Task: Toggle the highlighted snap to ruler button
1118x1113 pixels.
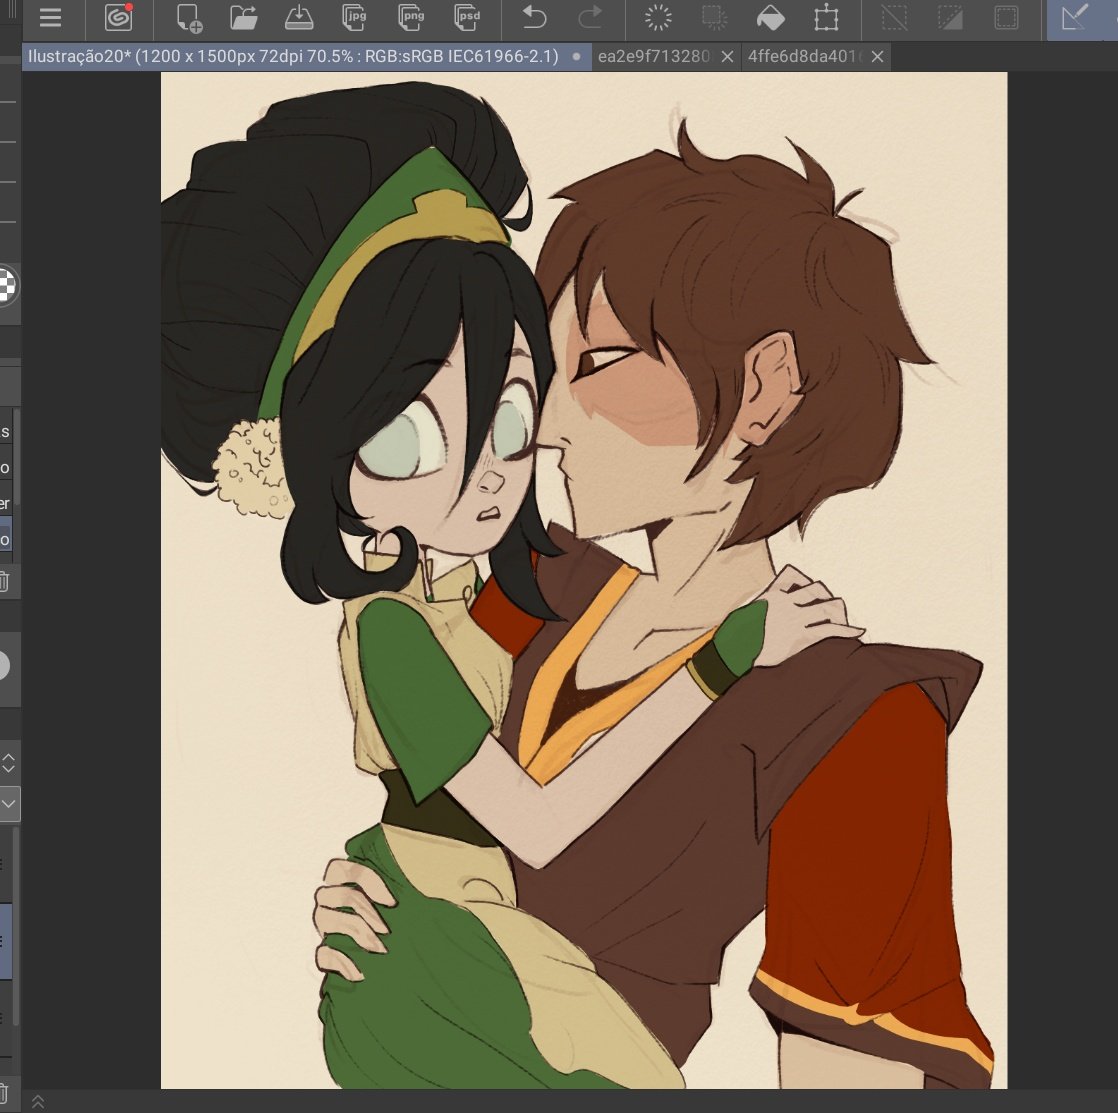Action: point(1075,18)
